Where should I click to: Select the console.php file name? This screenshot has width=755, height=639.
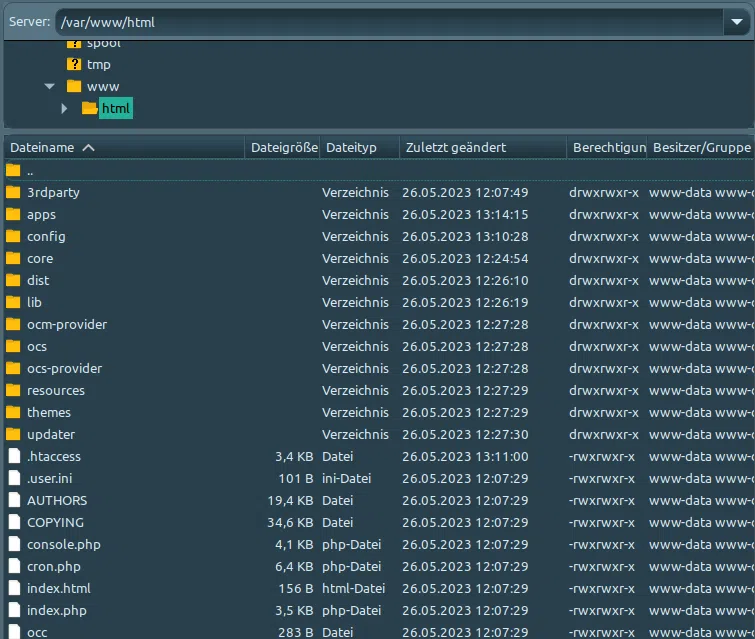[x=64, y=545]
